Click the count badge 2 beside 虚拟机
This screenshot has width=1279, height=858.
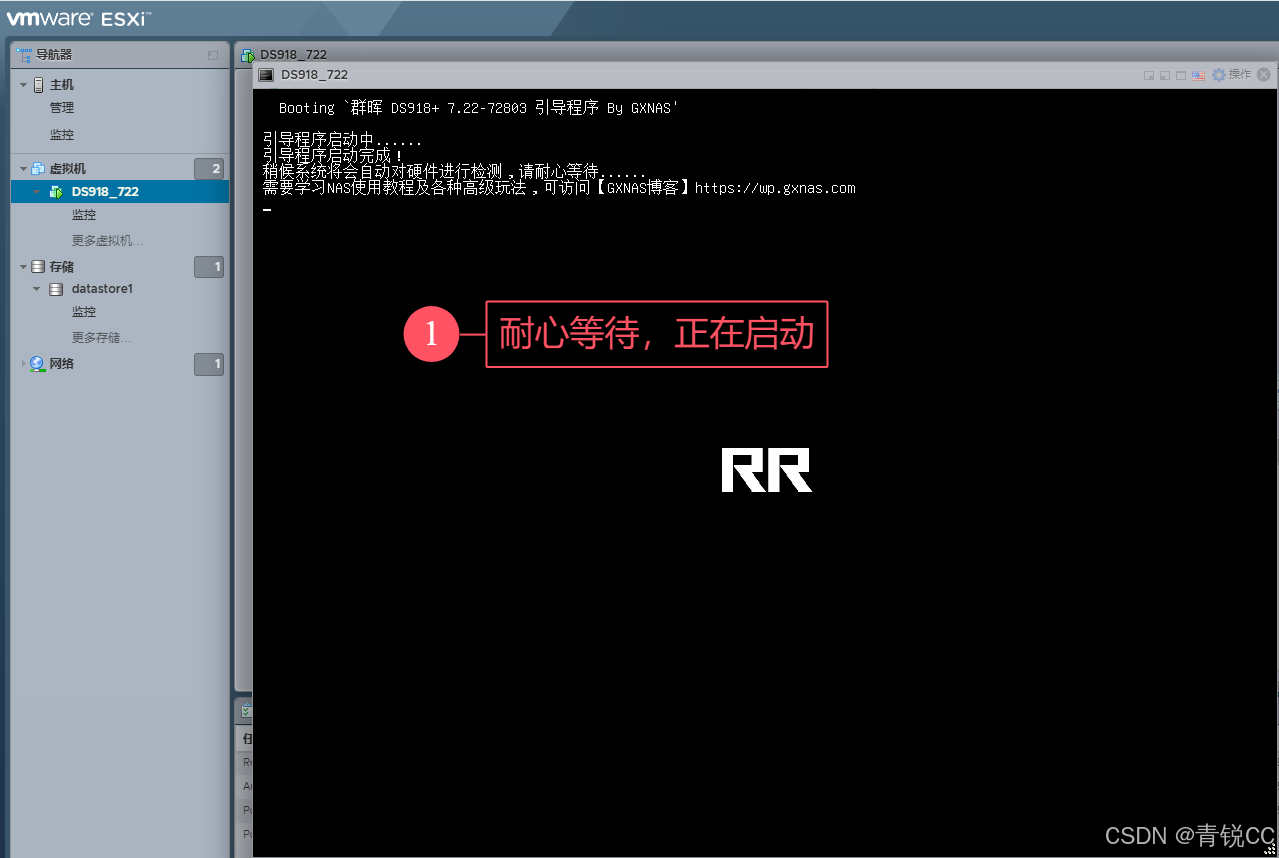pos(209,169)
